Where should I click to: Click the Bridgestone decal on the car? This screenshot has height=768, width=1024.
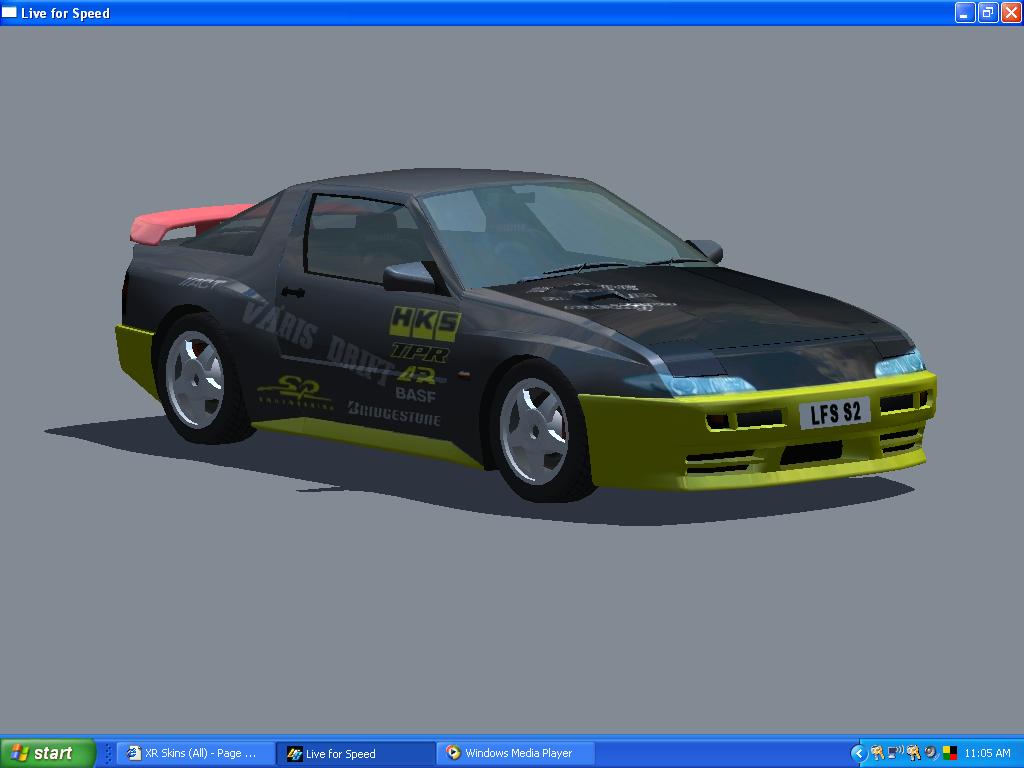click(x=394, y=413)
